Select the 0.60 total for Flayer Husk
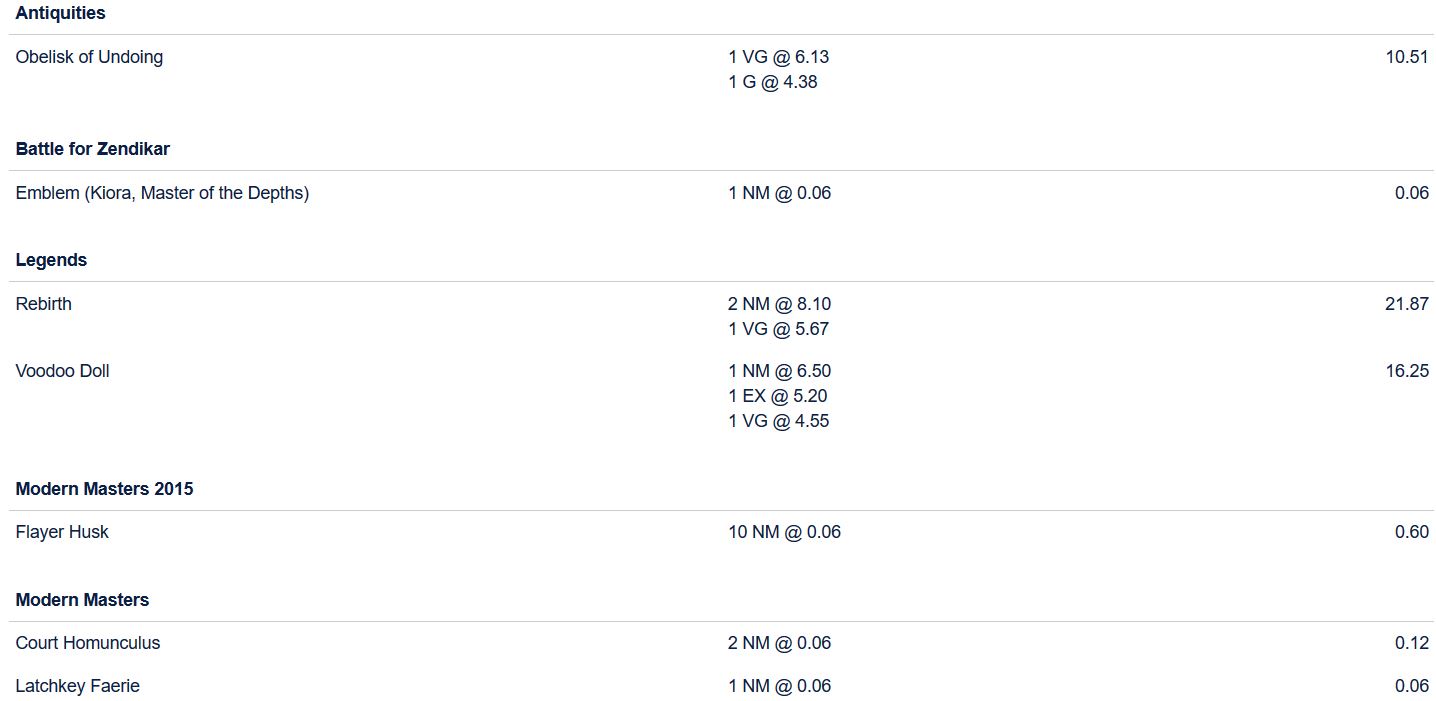Screen dimensions: 1436x701 tap(1411, 532)
